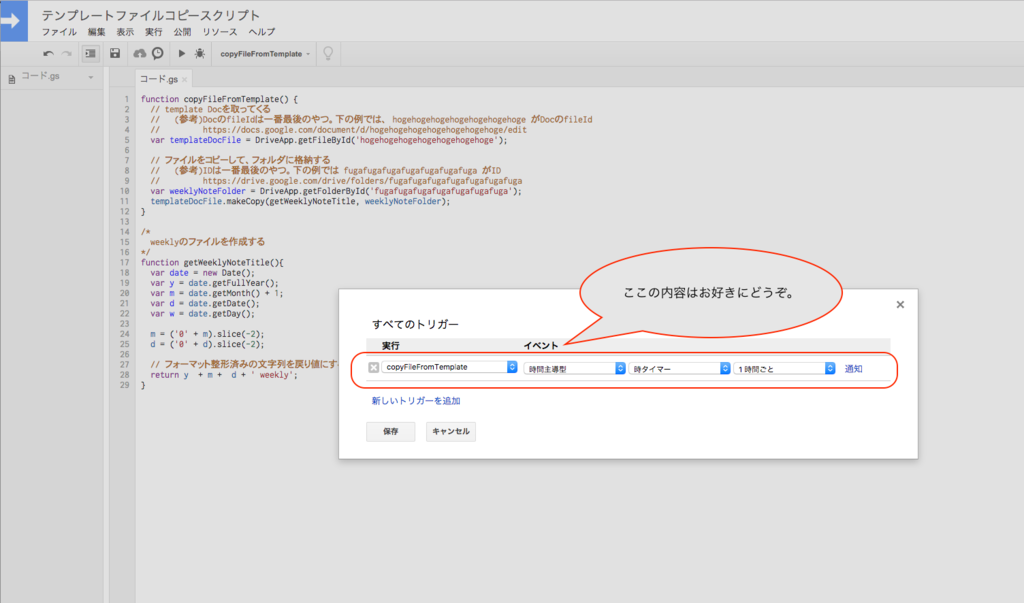Redo the last edit
The width and height of the screenshot is (1024, 603).
[67, 54]
